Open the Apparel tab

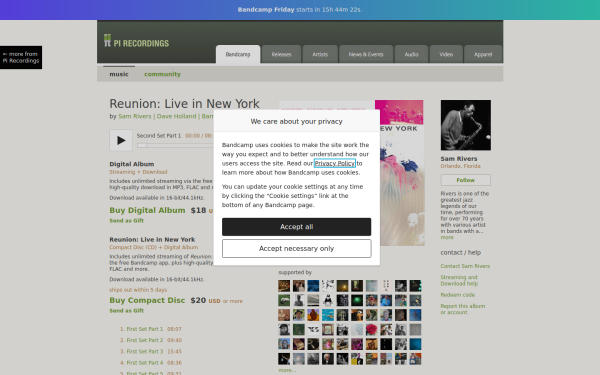[483, 54]
